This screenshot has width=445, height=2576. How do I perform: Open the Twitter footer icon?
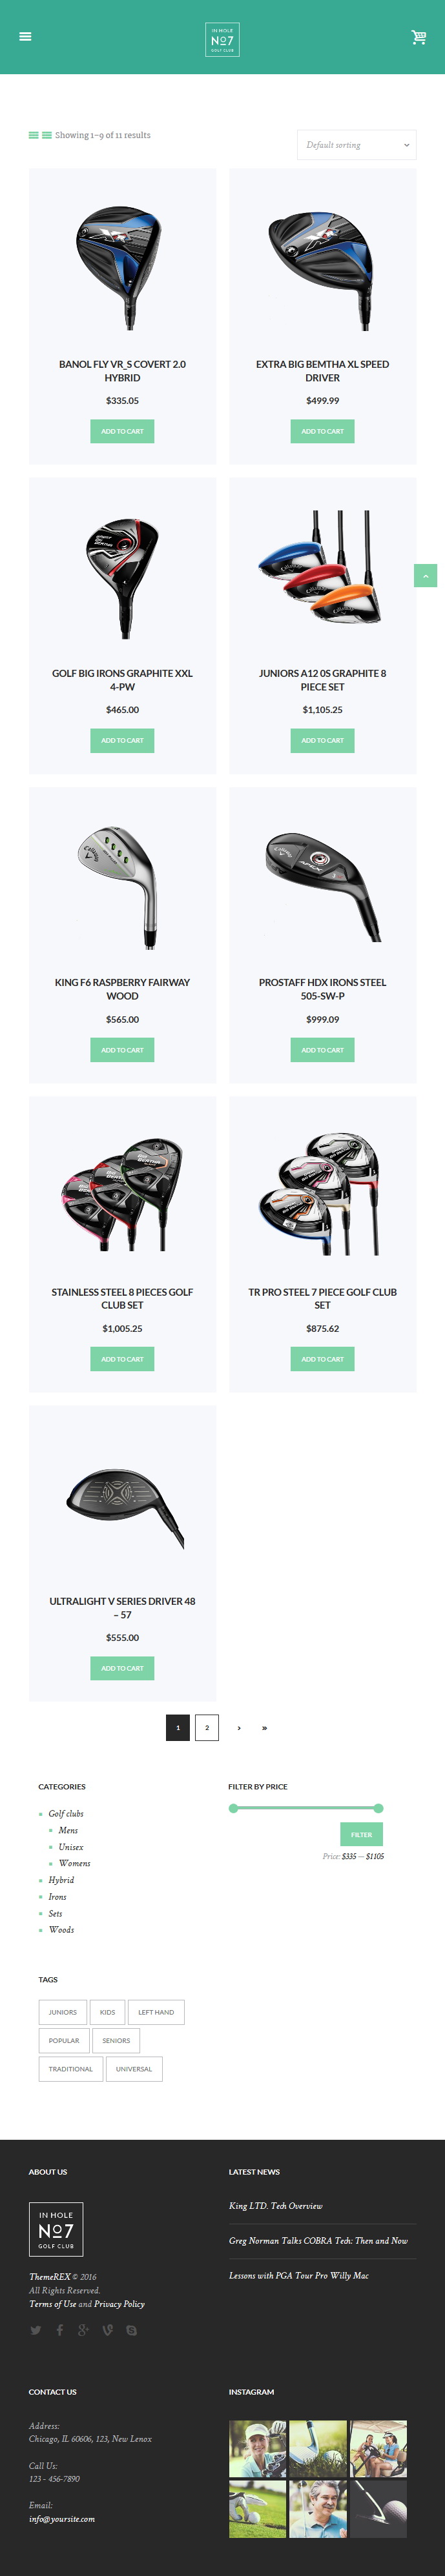(36, 2330)
